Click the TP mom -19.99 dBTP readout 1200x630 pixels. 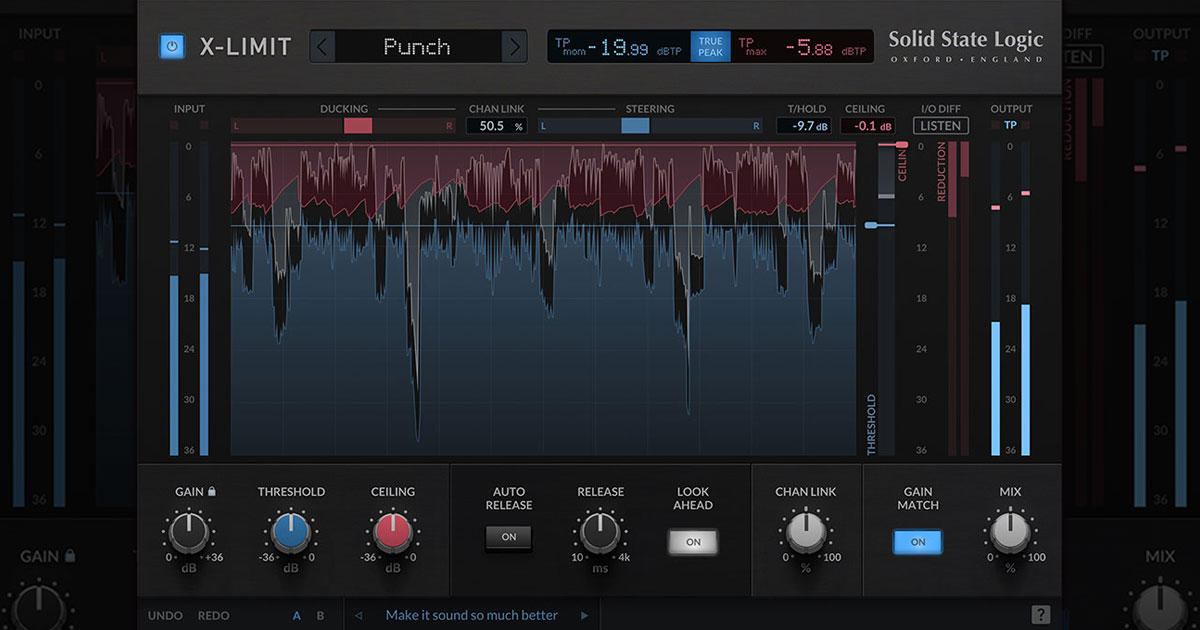[x=619, y=47]
